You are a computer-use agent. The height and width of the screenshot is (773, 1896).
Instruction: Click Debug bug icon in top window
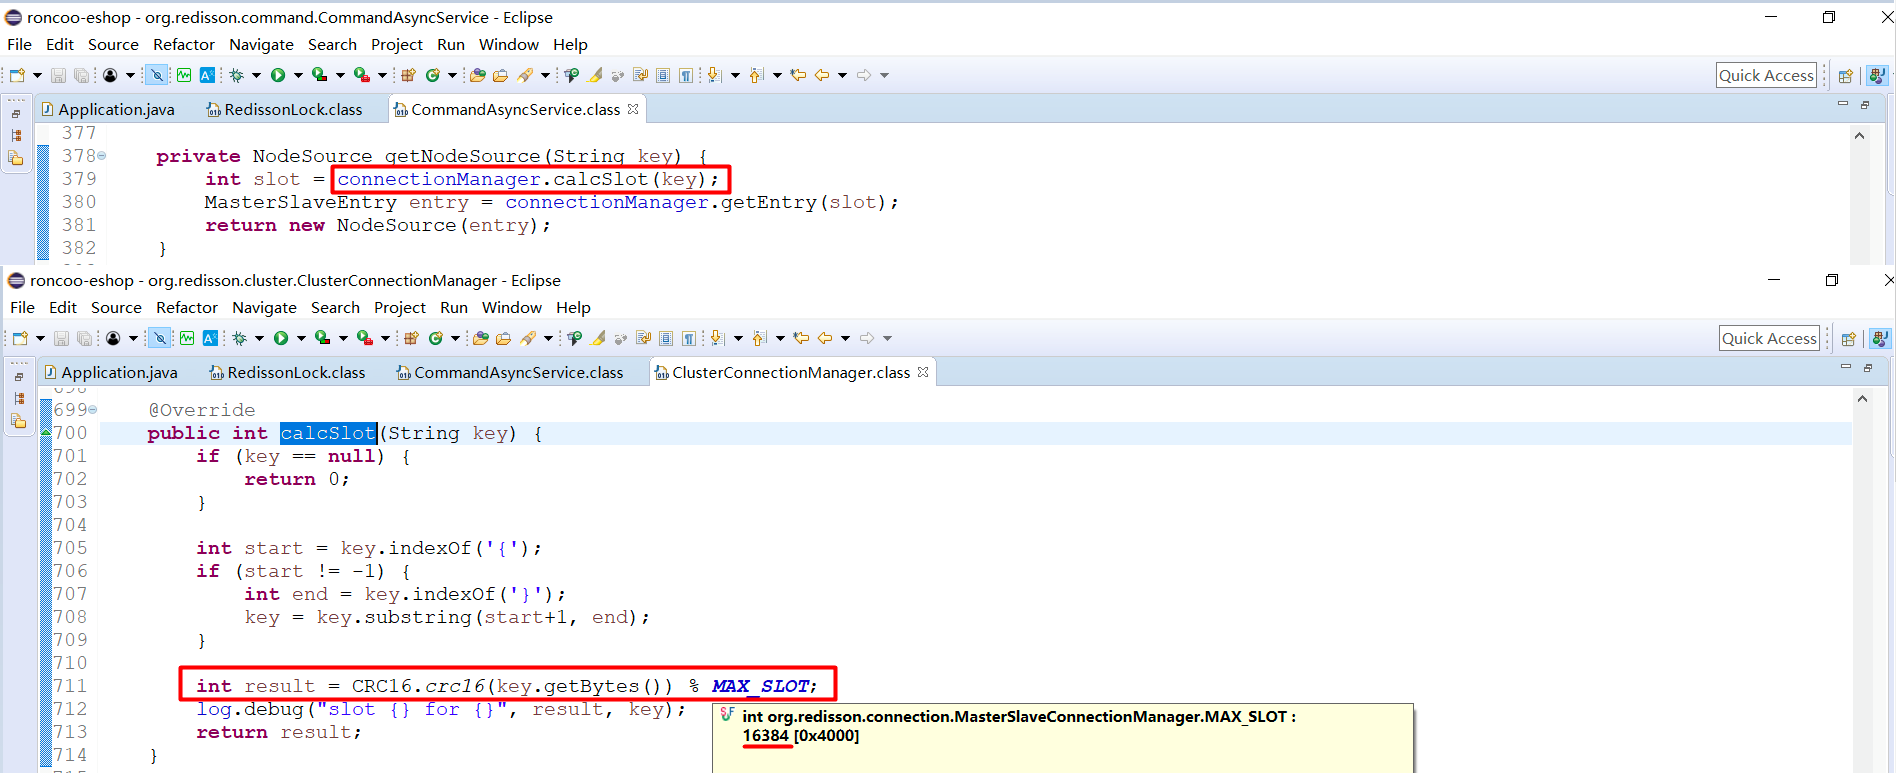pyautogui.click(x=236, y=75)
